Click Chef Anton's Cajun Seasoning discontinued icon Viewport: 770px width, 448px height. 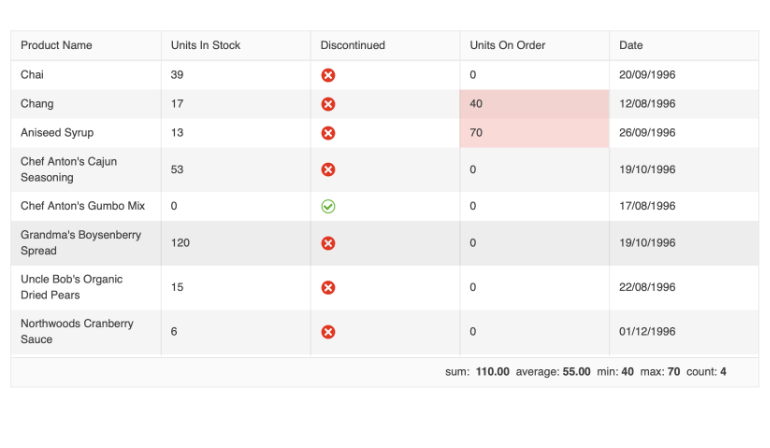click(328, 170)
